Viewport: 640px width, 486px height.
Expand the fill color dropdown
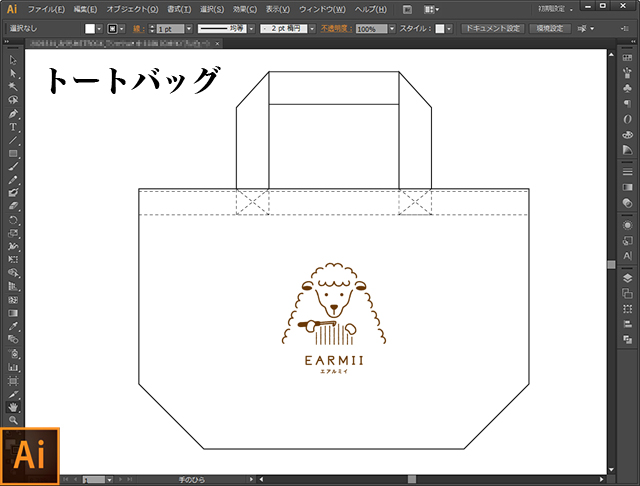pyautogui.click(x=99, y=29)
